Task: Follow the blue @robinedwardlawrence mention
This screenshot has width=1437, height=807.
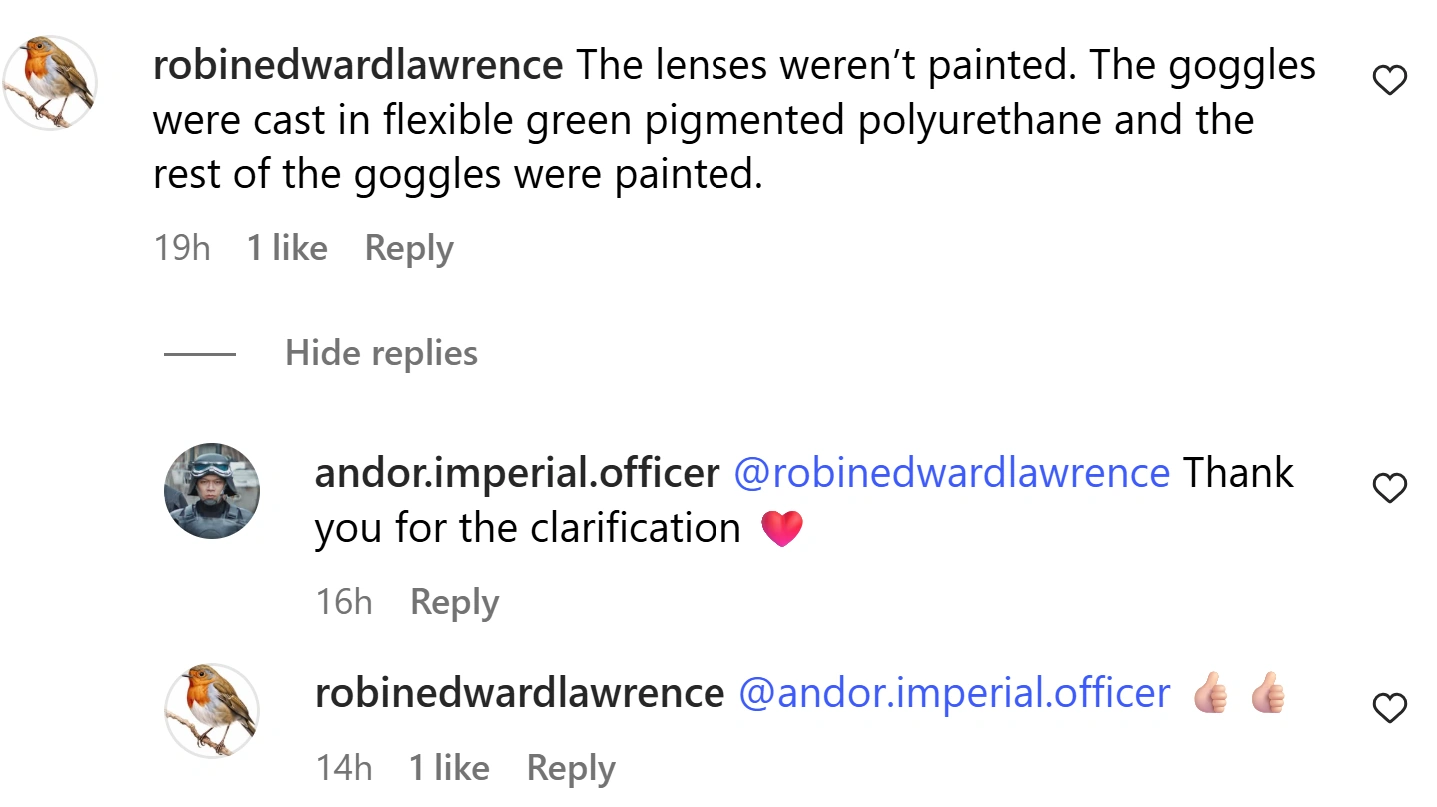Action: point(951,473)
